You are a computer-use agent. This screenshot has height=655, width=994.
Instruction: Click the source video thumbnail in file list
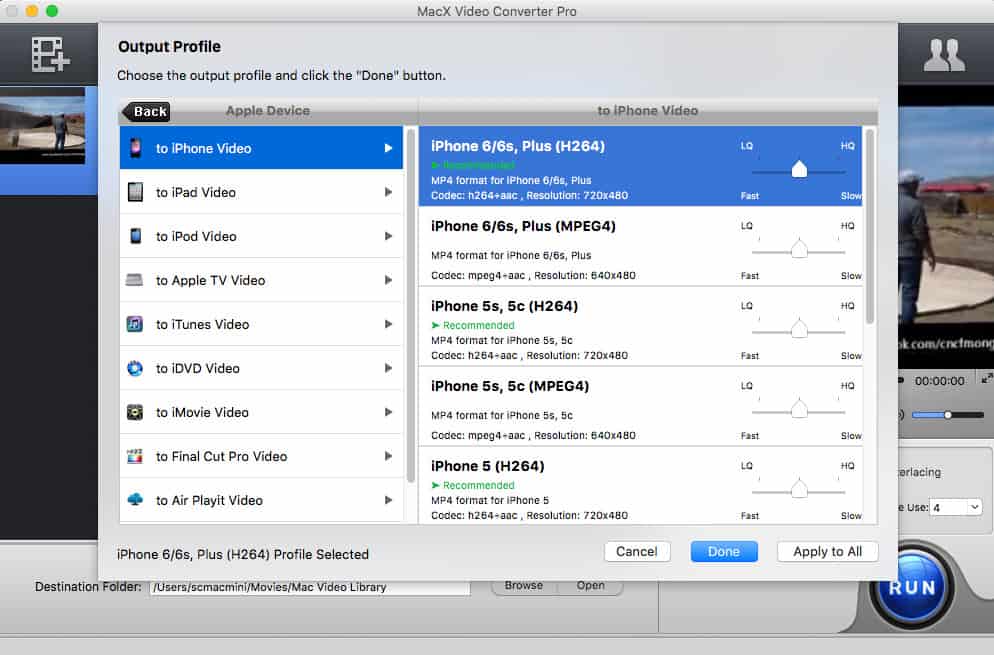point(42,126)
